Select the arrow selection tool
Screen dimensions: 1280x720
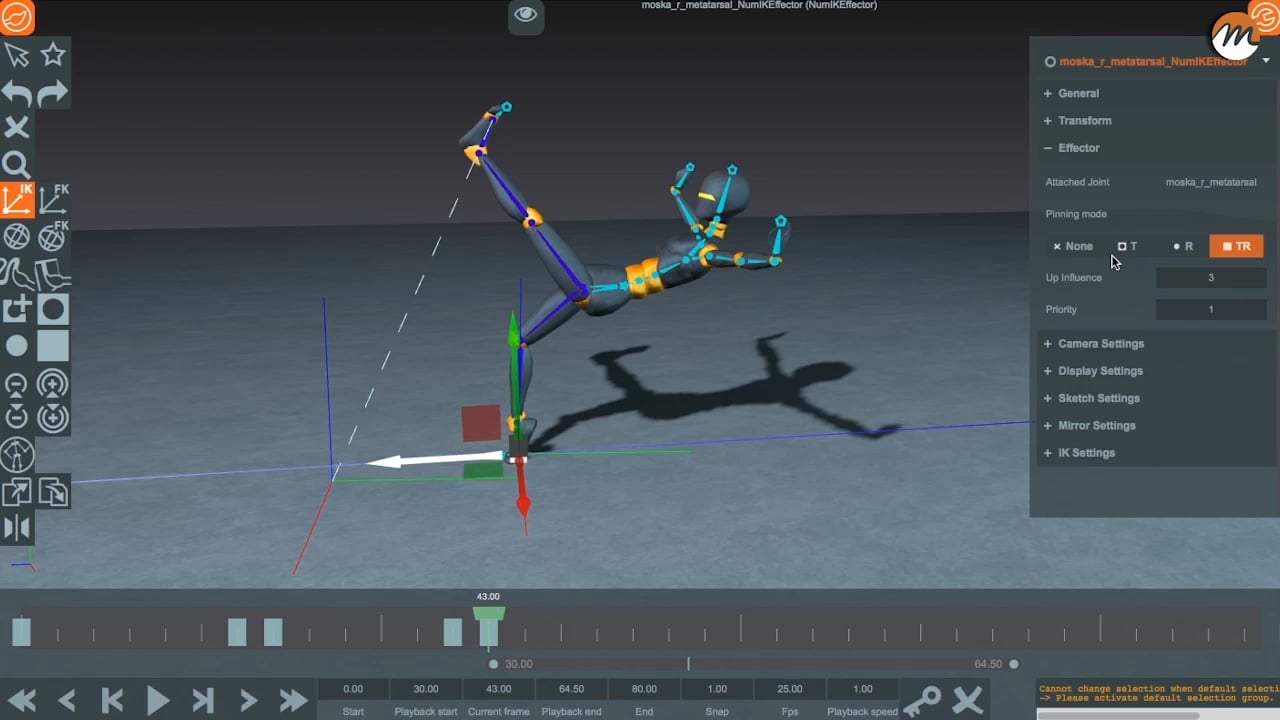pyautogui.click(x=17, y=55)
